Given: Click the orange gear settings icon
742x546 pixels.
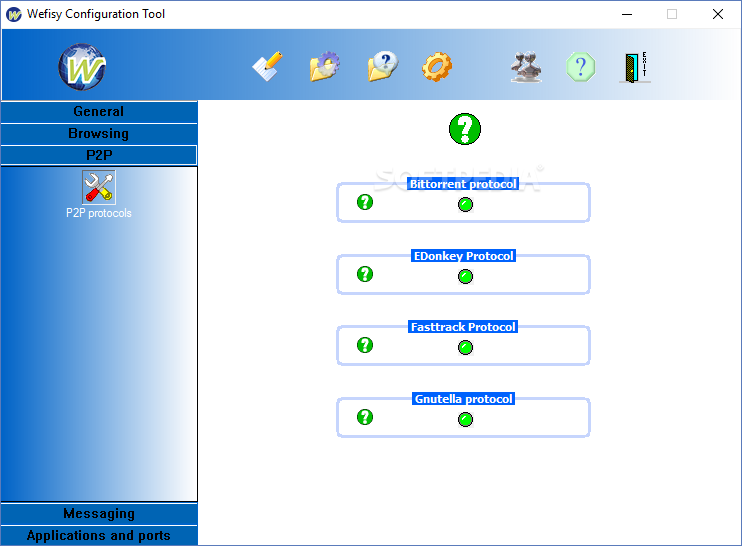Looking at the screenshot, I should click(x=437, y=67).
